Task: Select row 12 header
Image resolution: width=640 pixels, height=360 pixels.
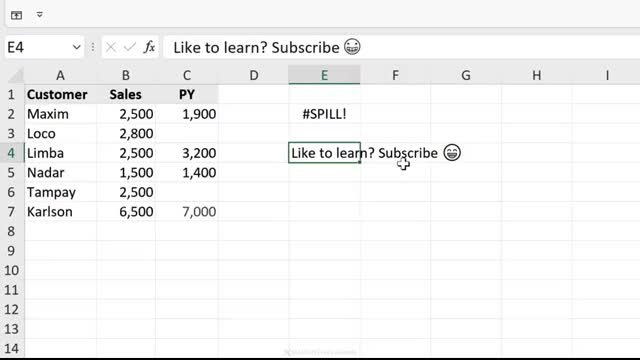Action: click(x=11, y=310)
